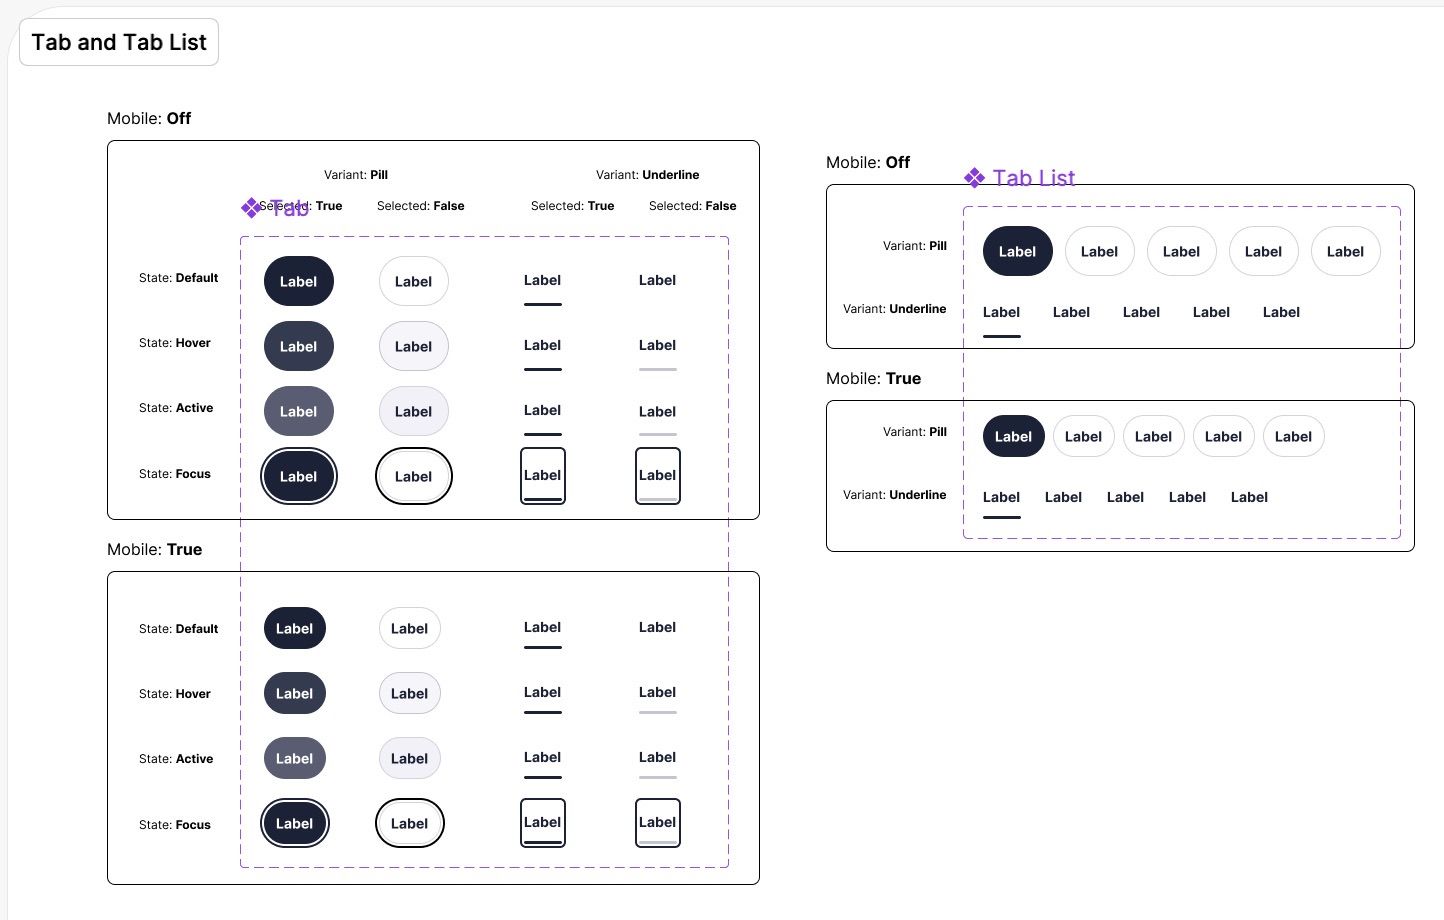
Task: Toggle the Mobile: Off label above top frame
Action: [149, 118]
